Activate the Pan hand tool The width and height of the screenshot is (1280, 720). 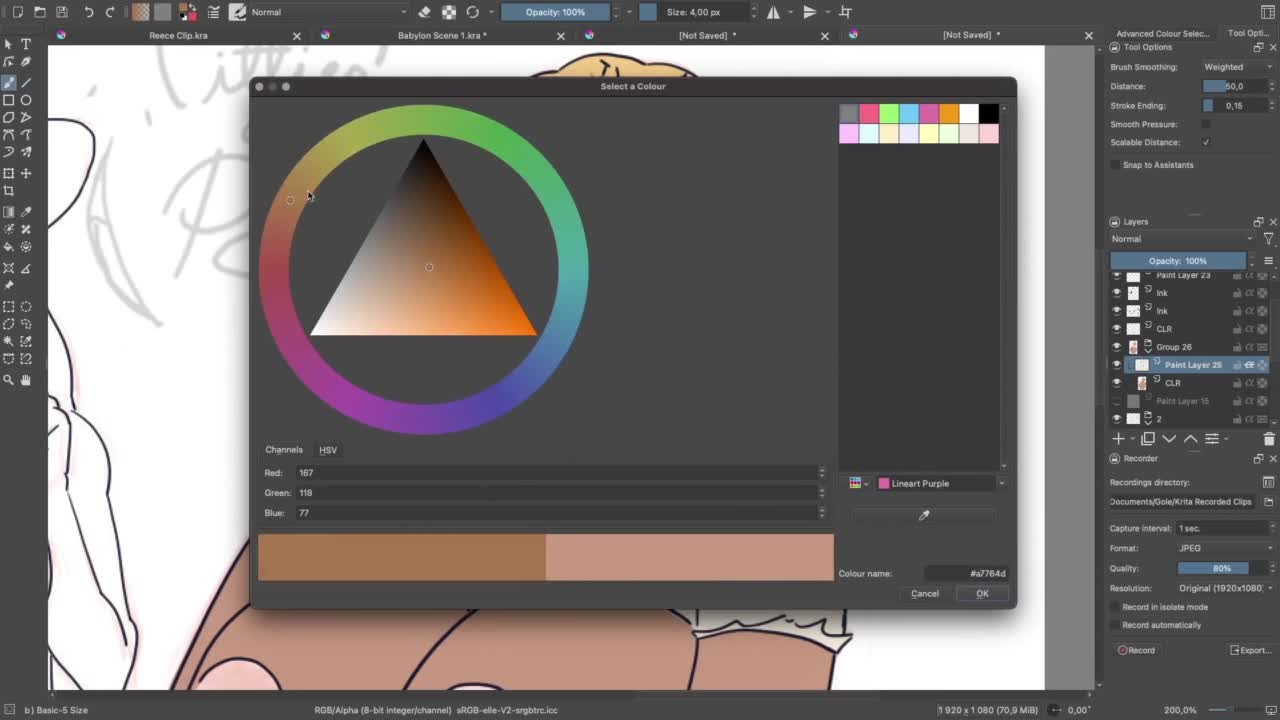coord(26,380)
